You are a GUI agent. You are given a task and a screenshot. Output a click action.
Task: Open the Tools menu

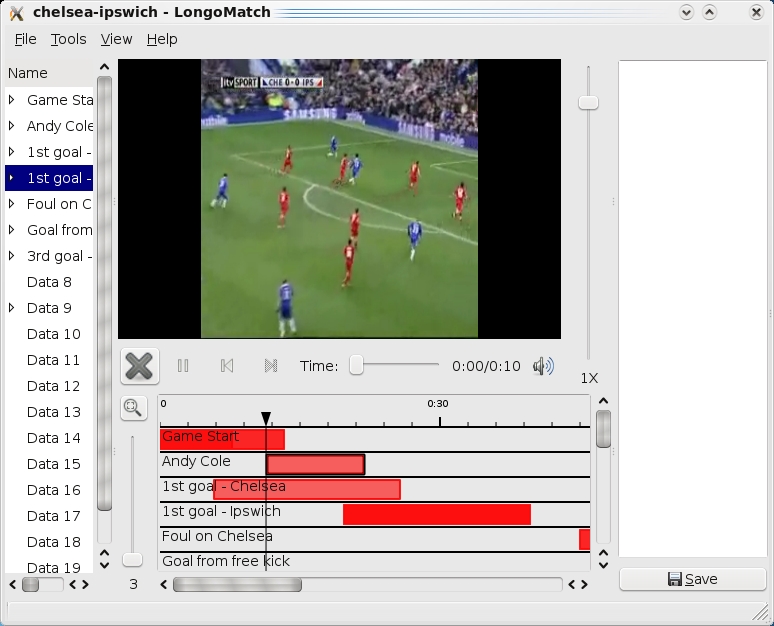69,39
